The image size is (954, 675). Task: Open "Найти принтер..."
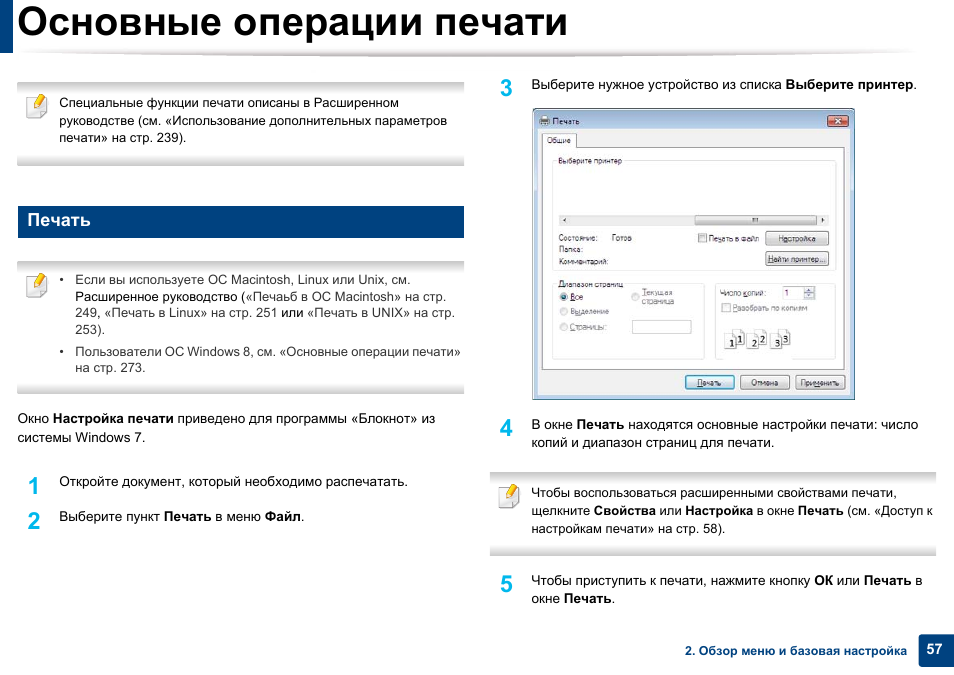[x=796, y=259]
